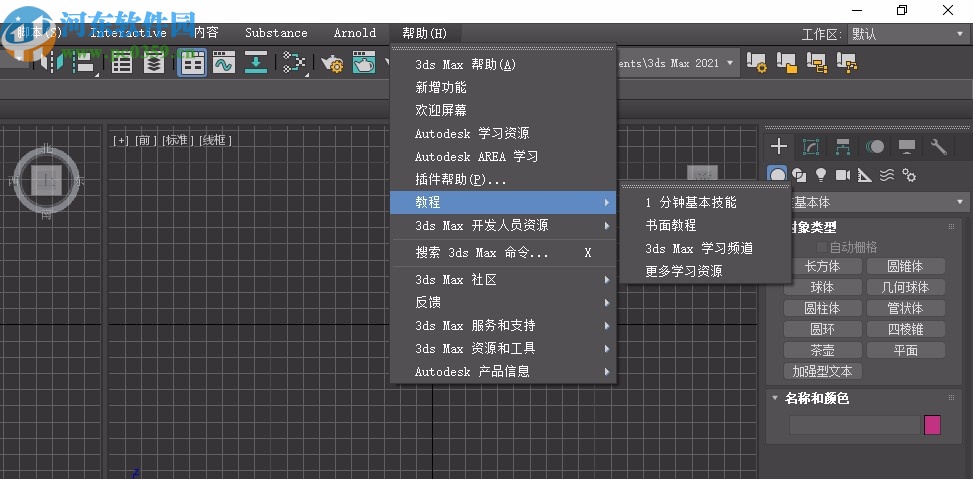
Task: Open the pink object color swatch
Action: point(932,425)
